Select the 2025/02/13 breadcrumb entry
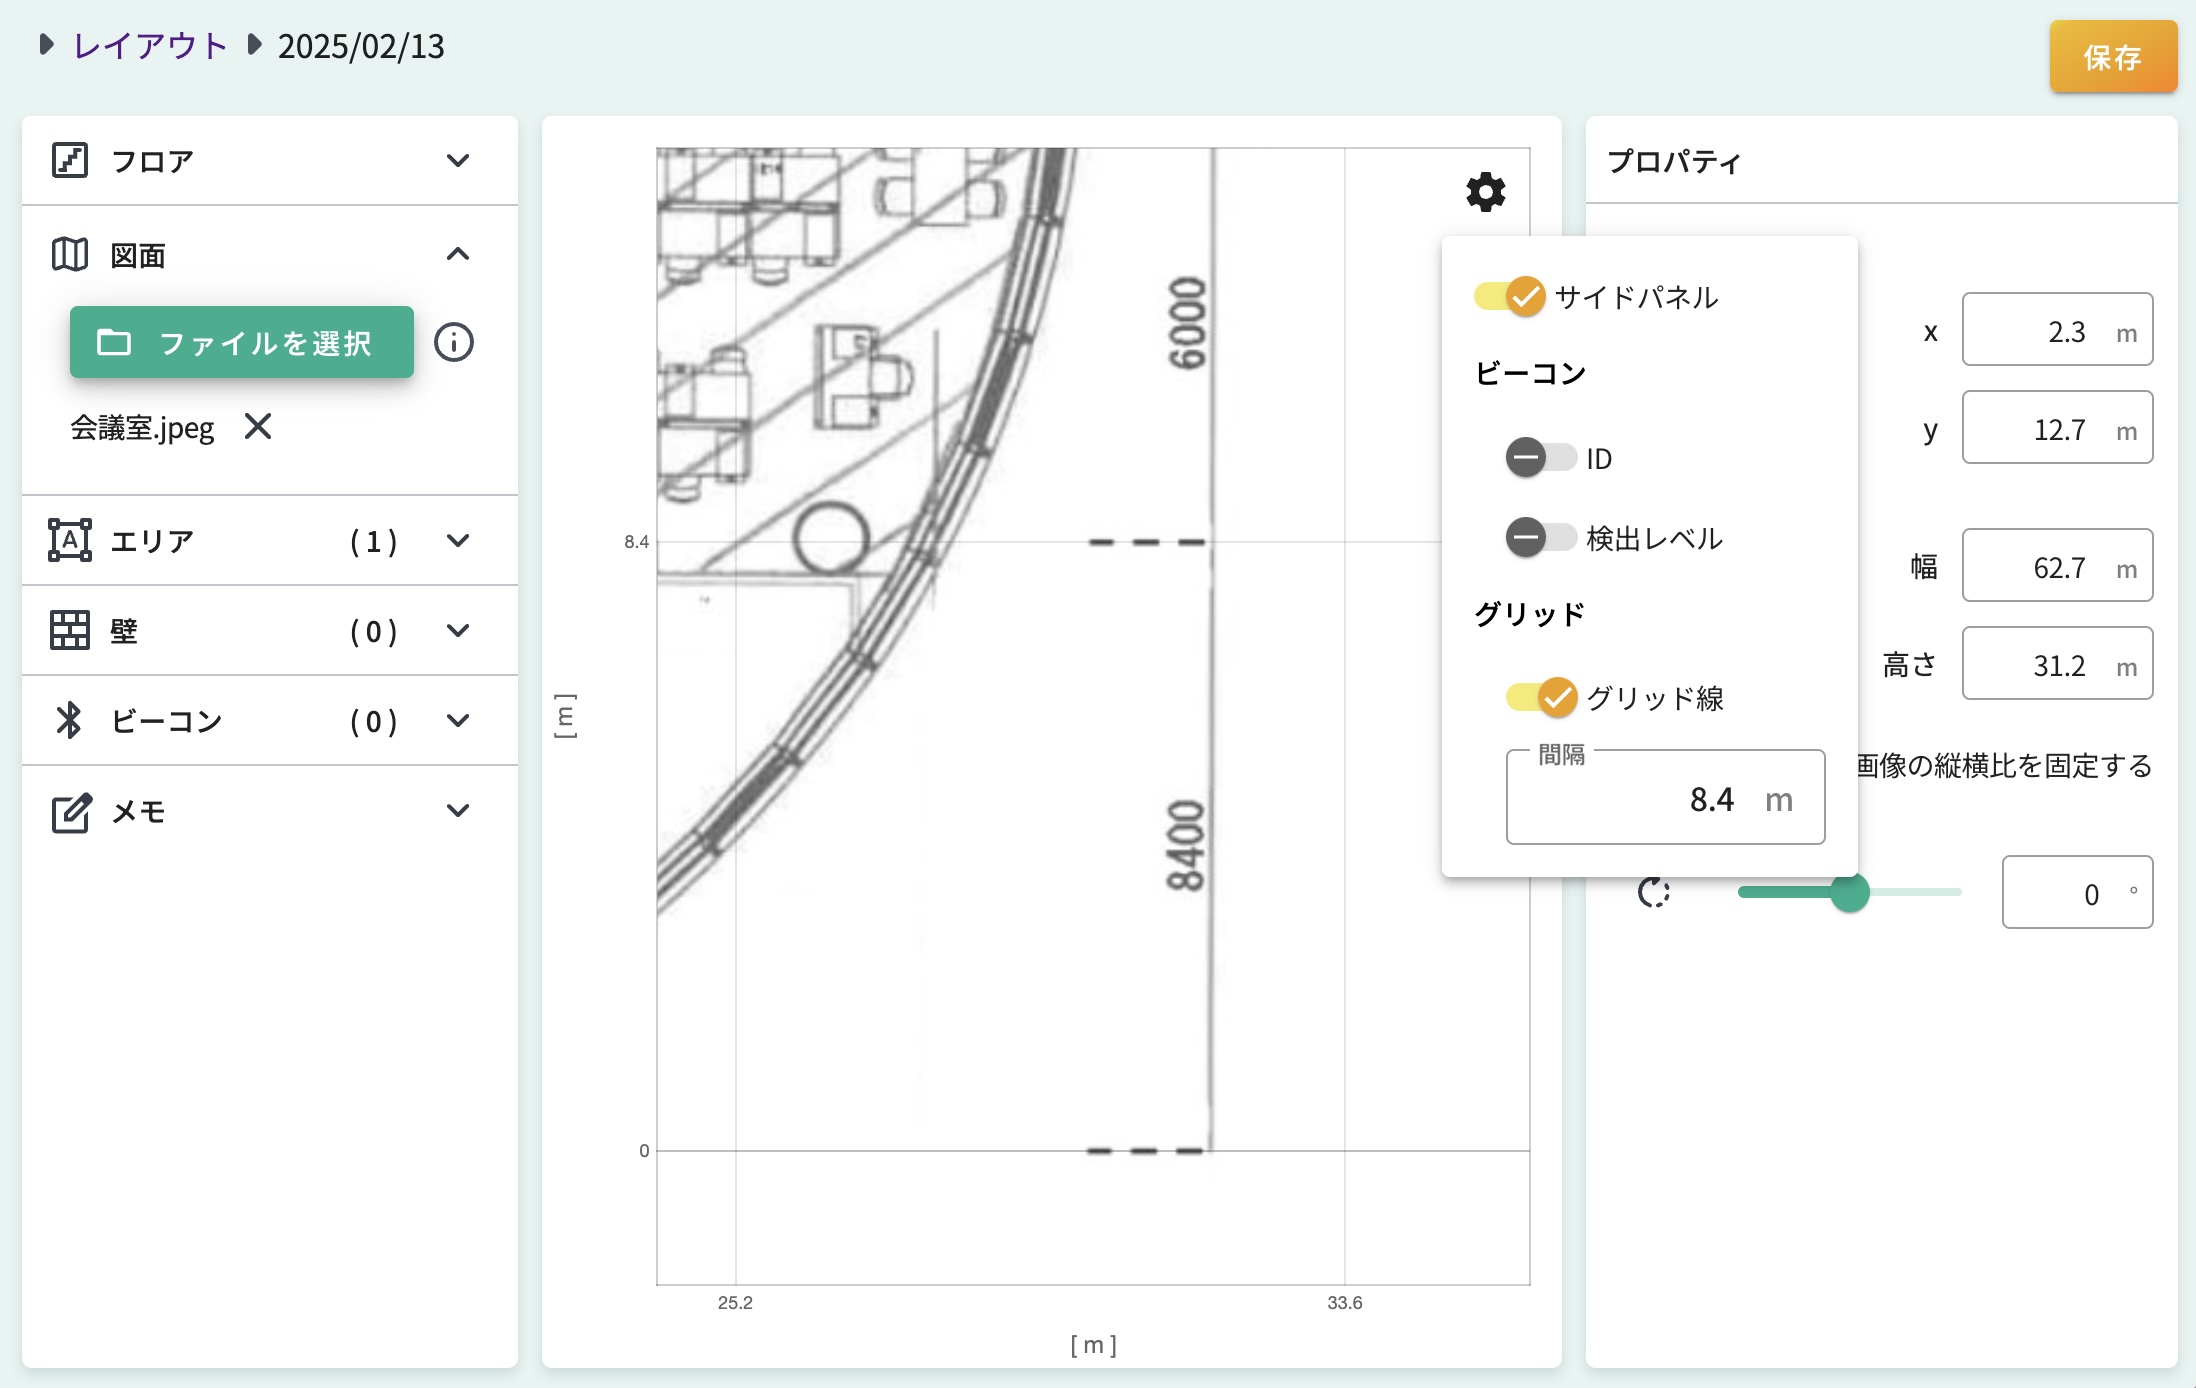This screenshot has width=2196, height=1388. point(361,45)
